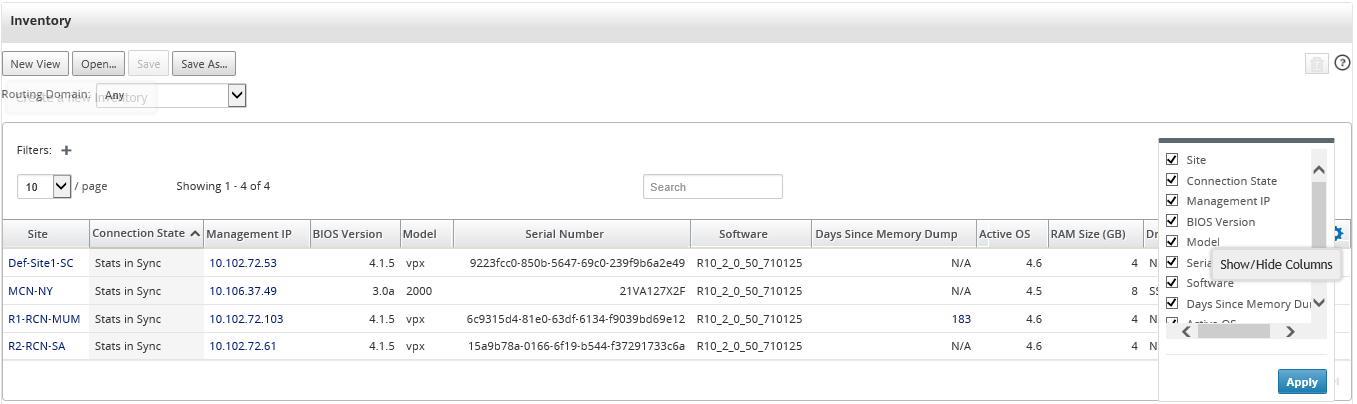Toggle sort arrow on Connection State column

click(194, 233)
